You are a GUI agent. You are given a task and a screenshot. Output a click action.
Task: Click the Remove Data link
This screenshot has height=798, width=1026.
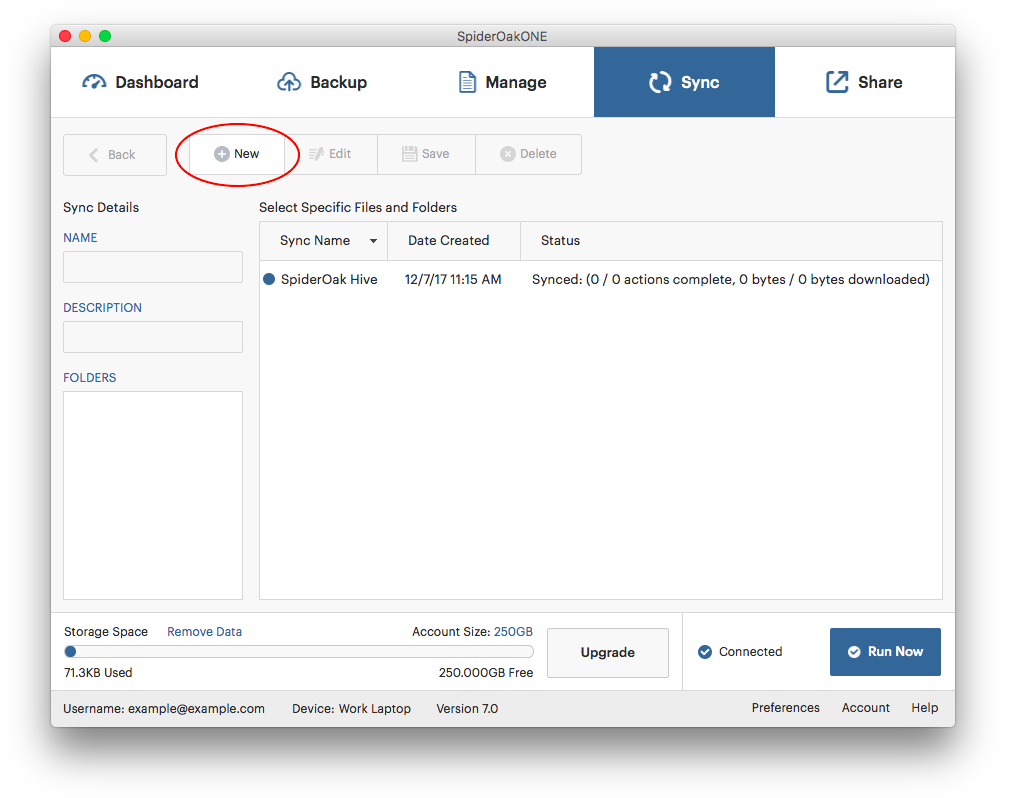click(x=204, y=631)
